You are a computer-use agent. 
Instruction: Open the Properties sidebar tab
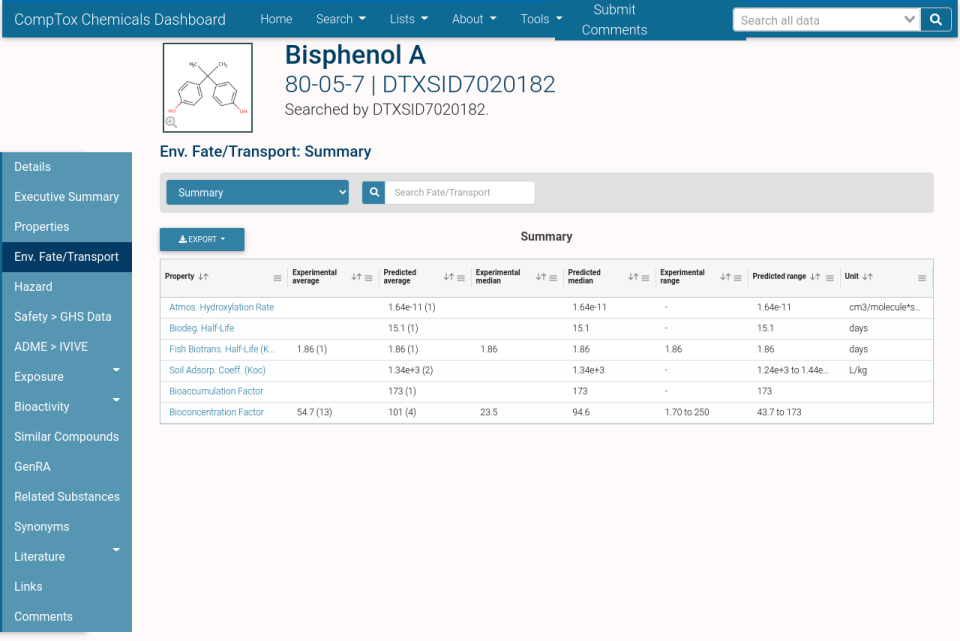tap(66, 227)
